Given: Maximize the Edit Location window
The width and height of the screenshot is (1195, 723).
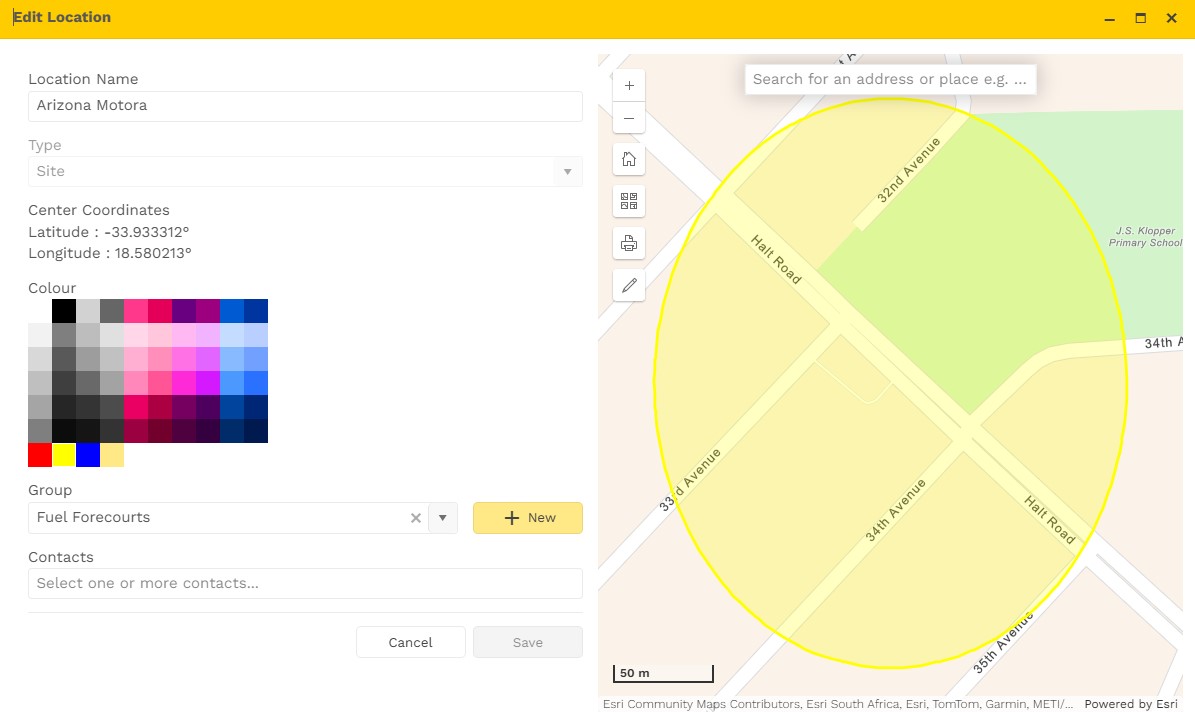Looking at the screenshot, I should click(x=1140, y=18).
